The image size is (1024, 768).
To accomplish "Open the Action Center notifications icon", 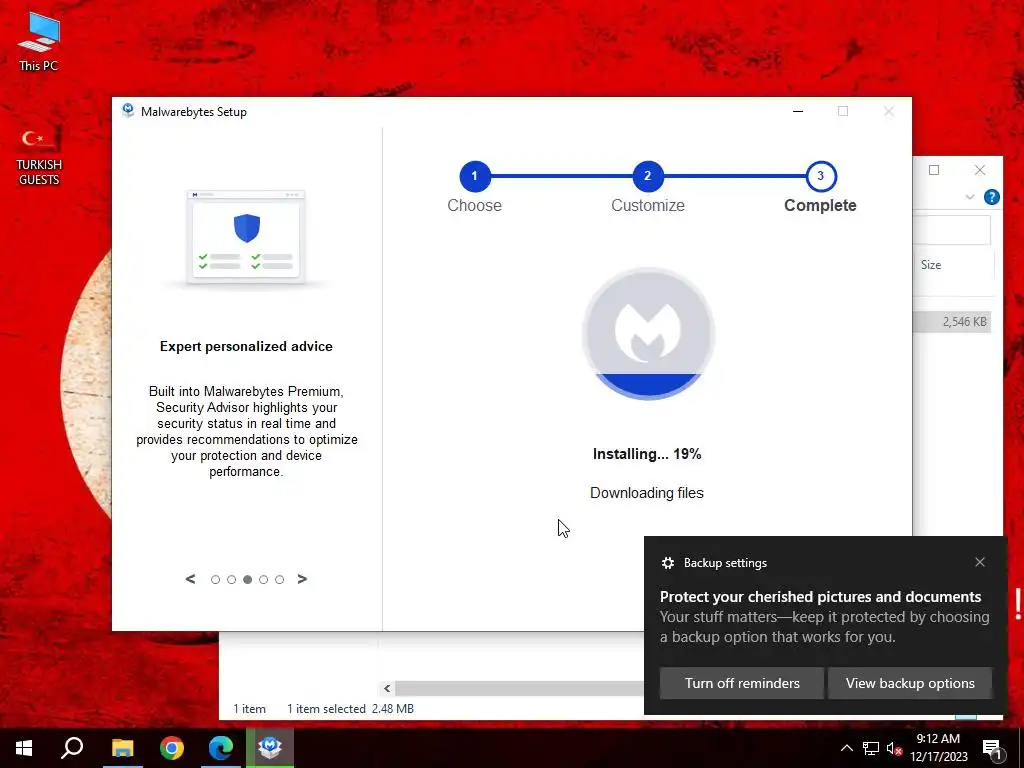I will click(992, 748).
